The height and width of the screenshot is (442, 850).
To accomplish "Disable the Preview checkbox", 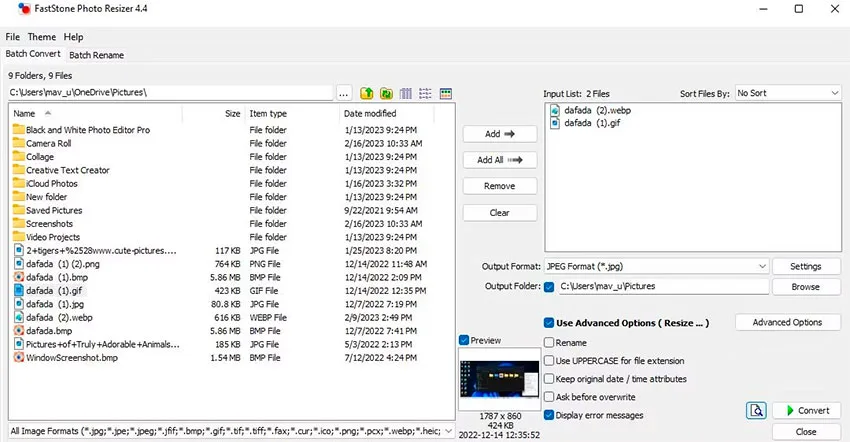I will click(464, 340).
